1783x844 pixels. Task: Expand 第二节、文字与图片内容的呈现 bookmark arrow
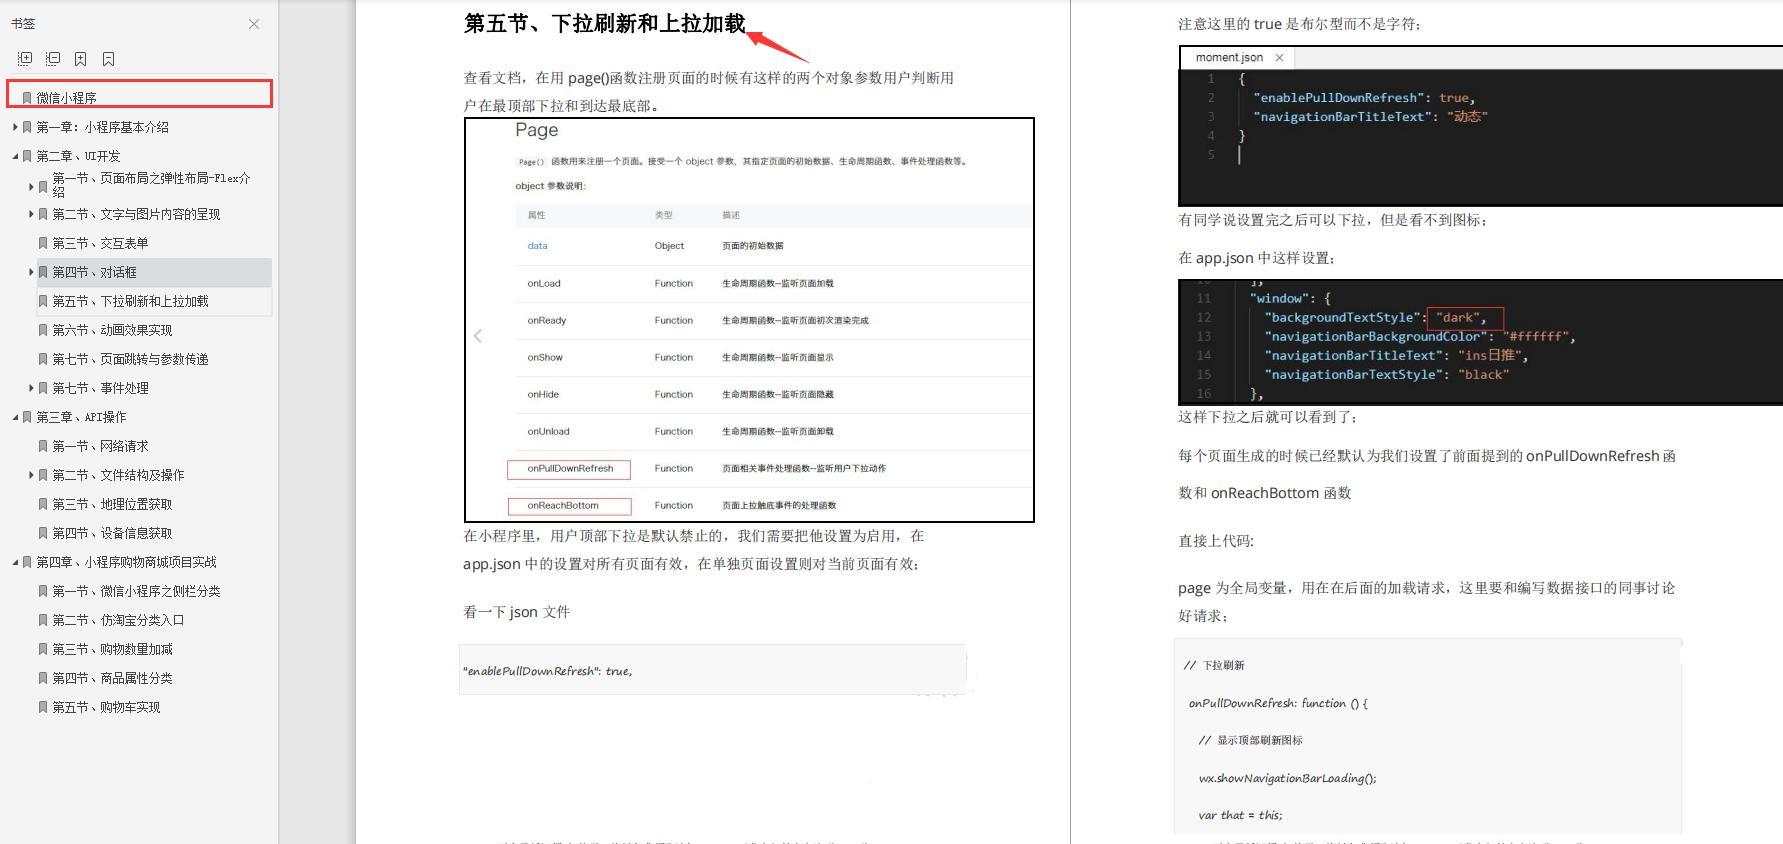point(31,214)
